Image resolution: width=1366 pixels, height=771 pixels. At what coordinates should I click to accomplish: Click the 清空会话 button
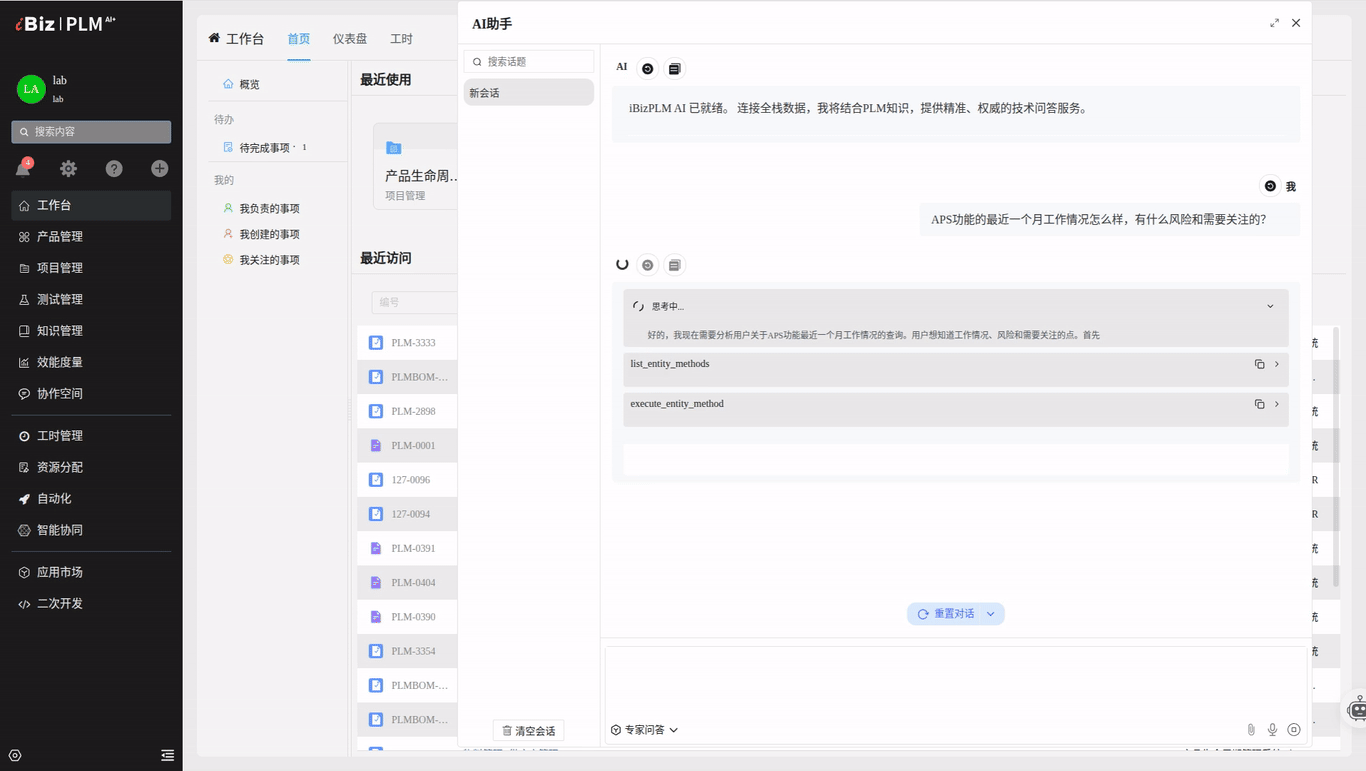click(528, 730)
